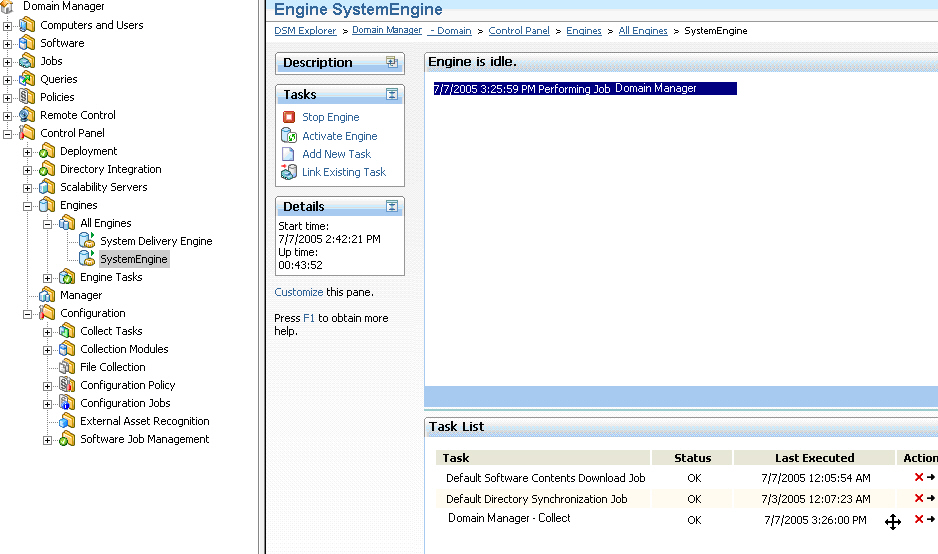This screenshot has height=554, width=938.
Task: Expand the Description pane
Action: tap(392, 62)
